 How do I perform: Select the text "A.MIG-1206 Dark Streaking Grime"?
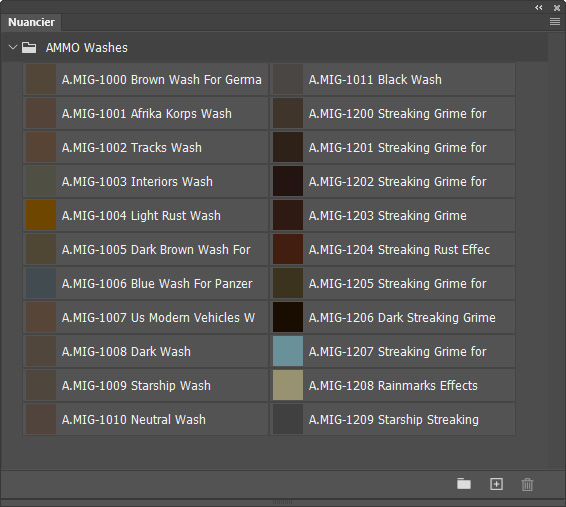click(402, 317)
